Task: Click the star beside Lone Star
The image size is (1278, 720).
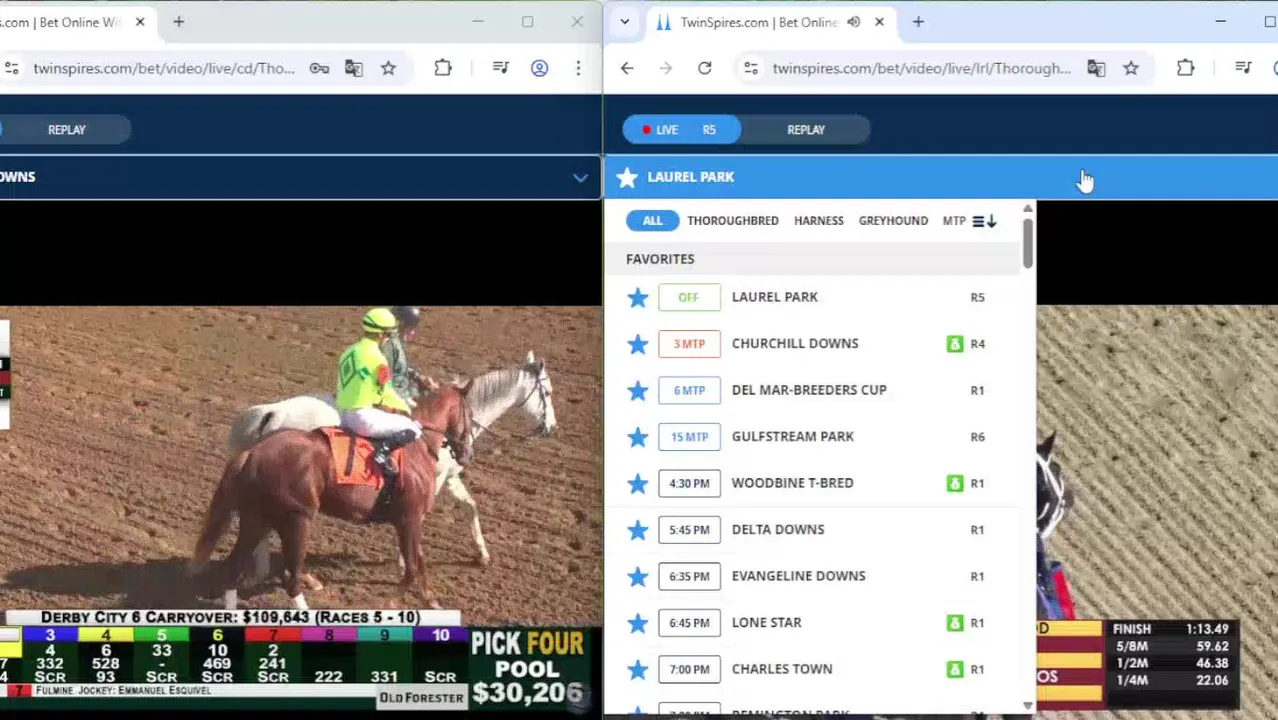Action: 637,623
